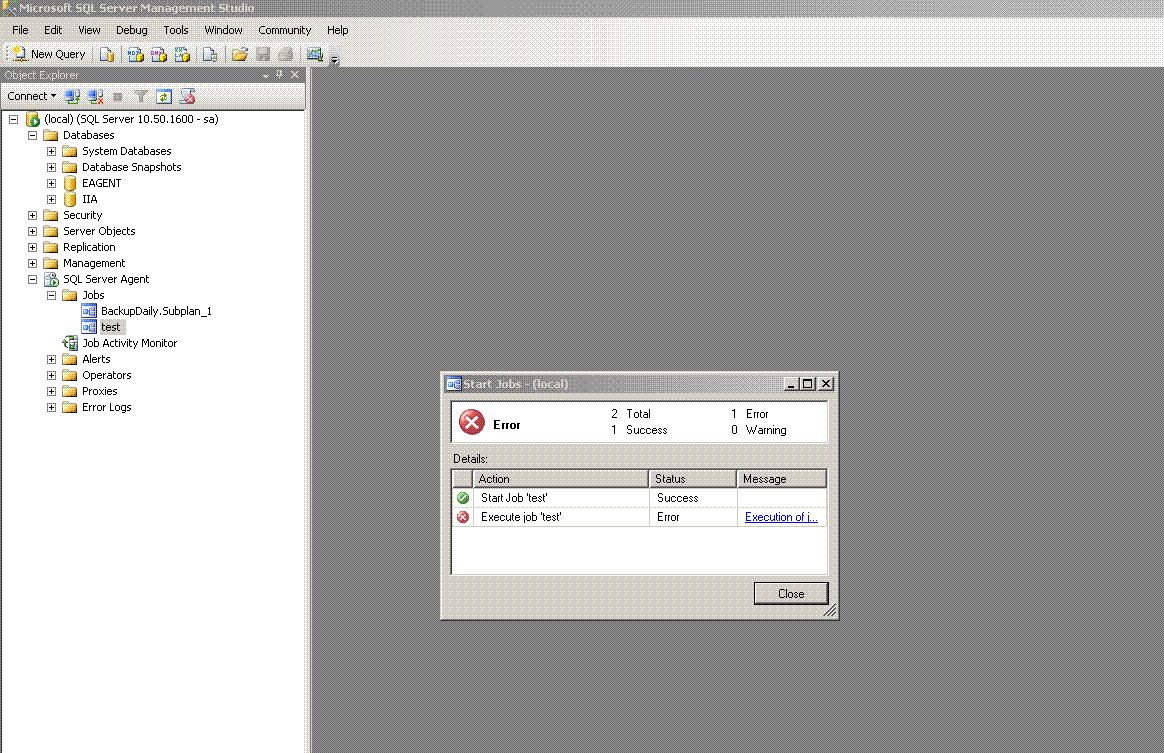Click the Message column header
This screenshot has height=753, width=1164.
point(782,479)
